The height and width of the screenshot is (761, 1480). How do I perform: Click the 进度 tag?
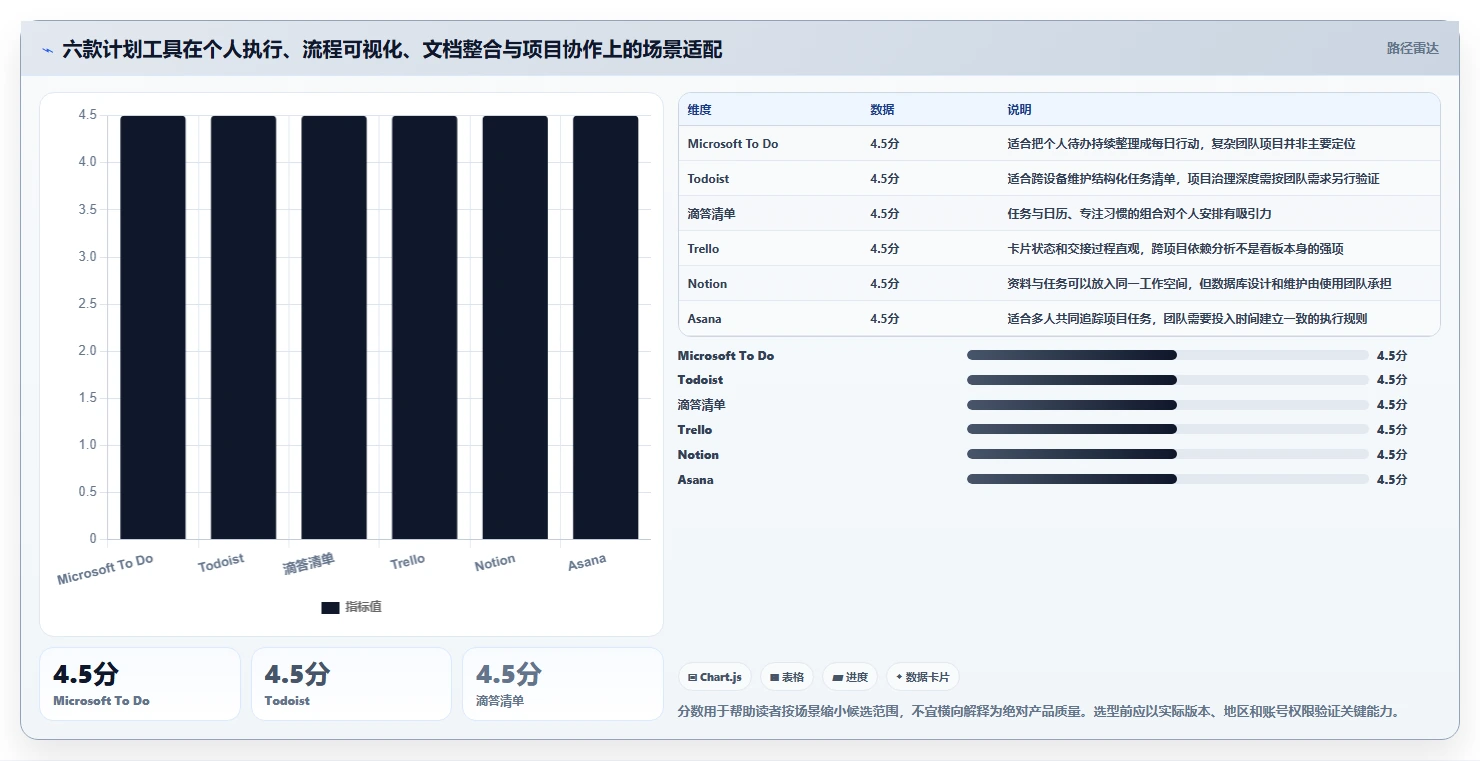coord(850,677)
